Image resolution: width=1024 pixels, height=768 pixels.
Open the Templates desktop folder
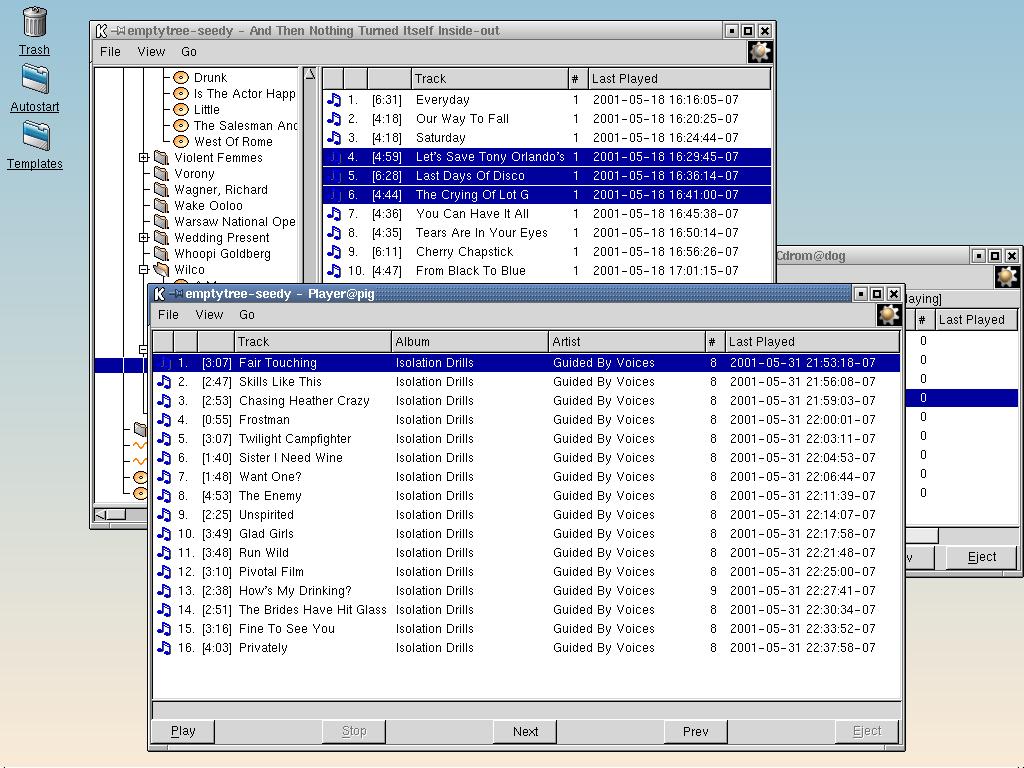[35, 137]
